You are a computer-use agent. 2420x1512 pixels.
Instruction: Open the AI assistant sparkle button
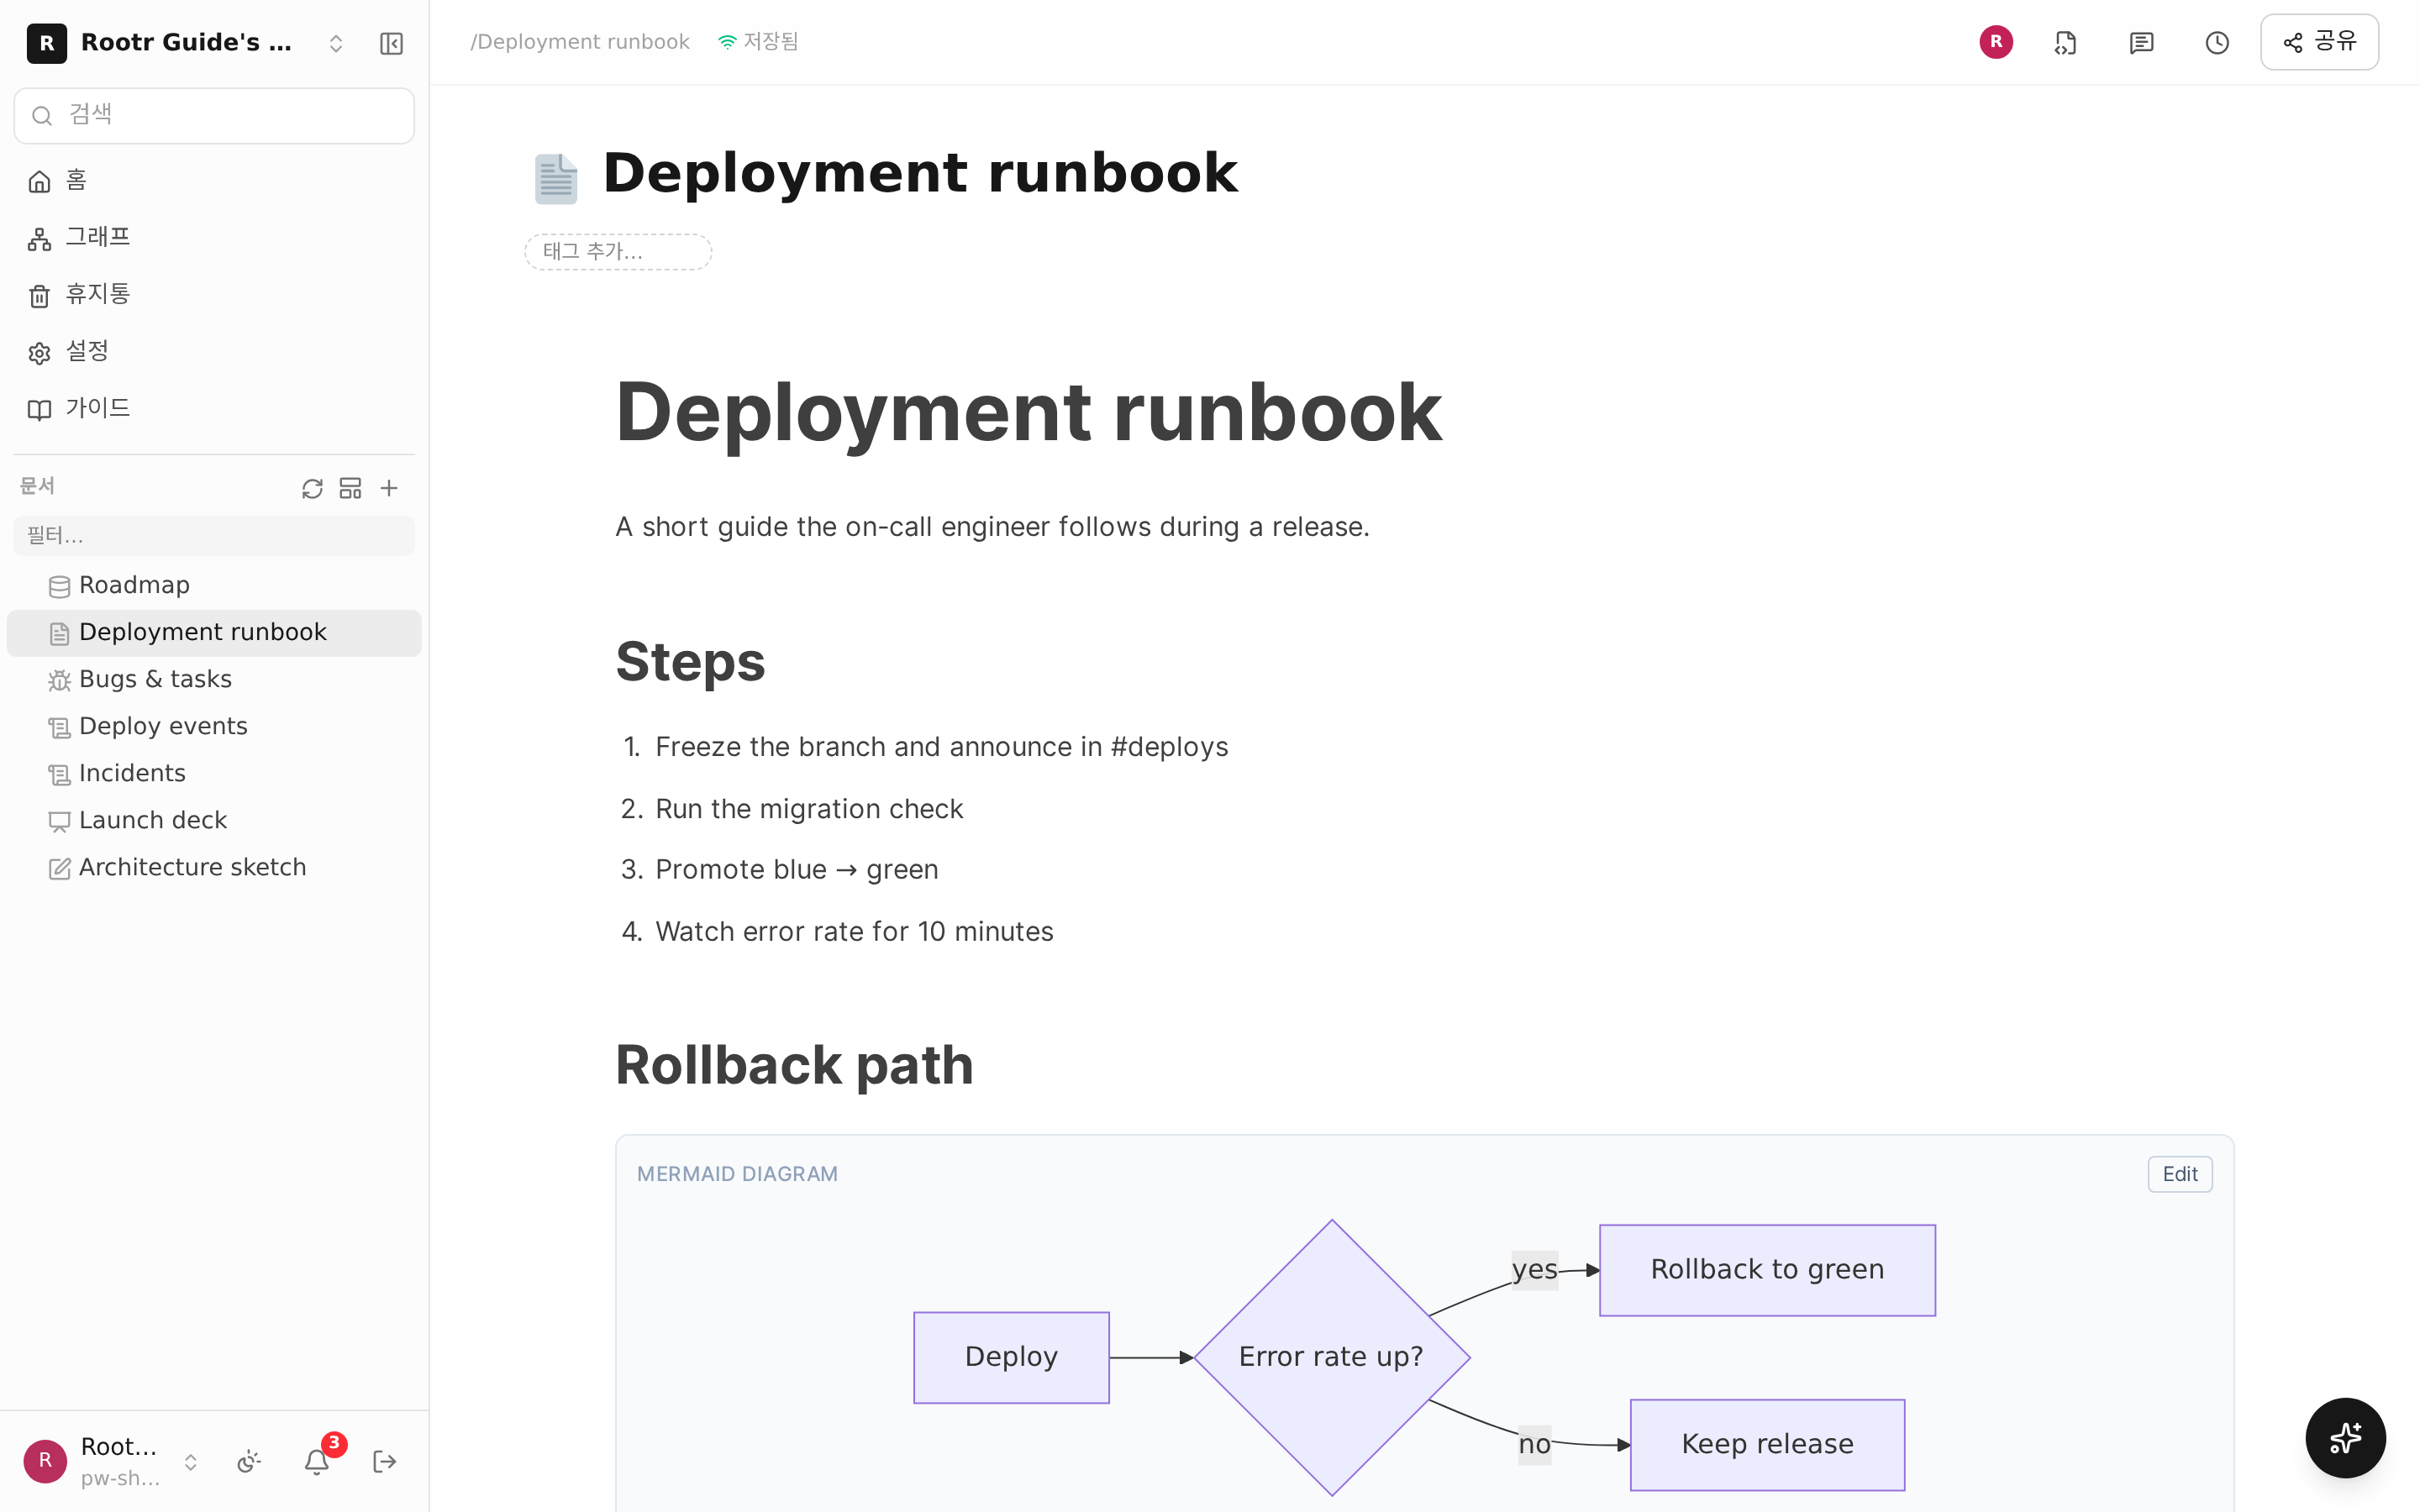coord(2345,1438)
